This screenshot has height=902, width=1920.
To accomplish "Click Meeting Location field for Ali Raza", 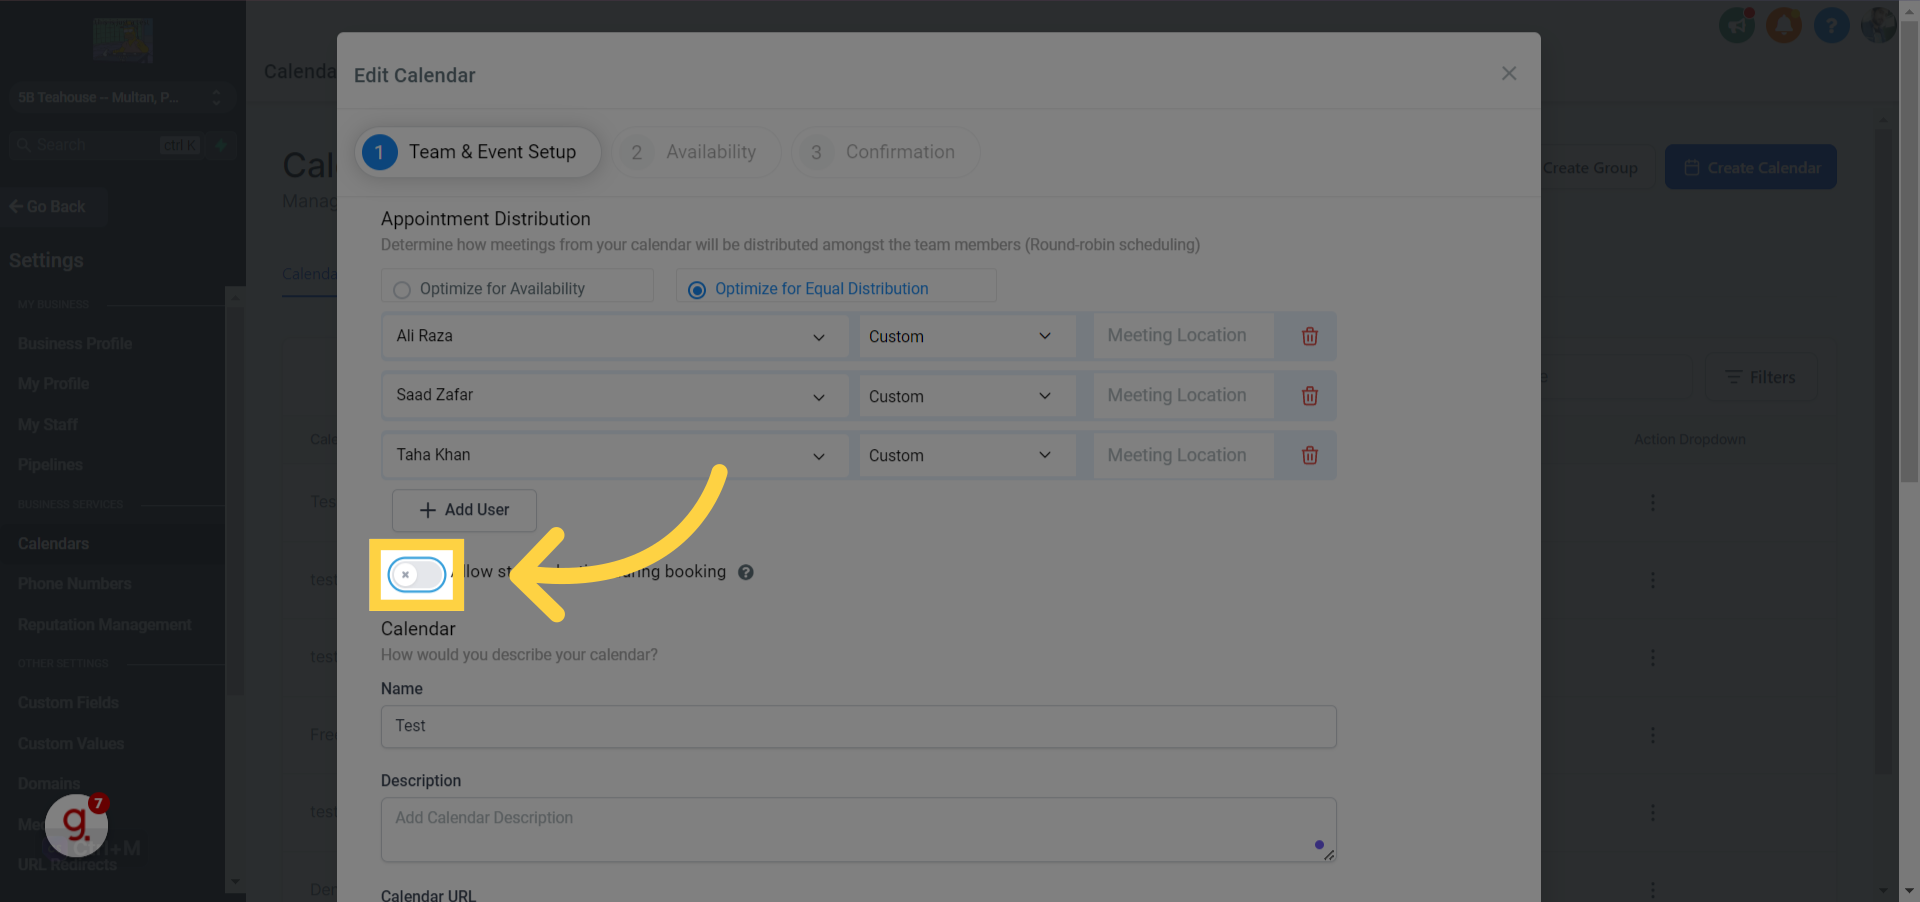I will pos(1184,336).
